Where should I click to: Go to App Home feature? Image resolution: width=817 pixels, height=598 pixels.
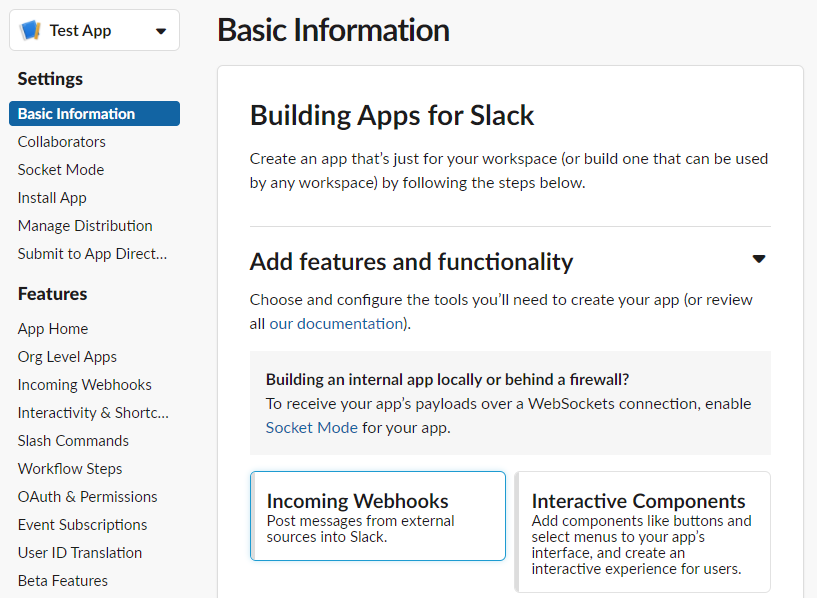point(53,329)
